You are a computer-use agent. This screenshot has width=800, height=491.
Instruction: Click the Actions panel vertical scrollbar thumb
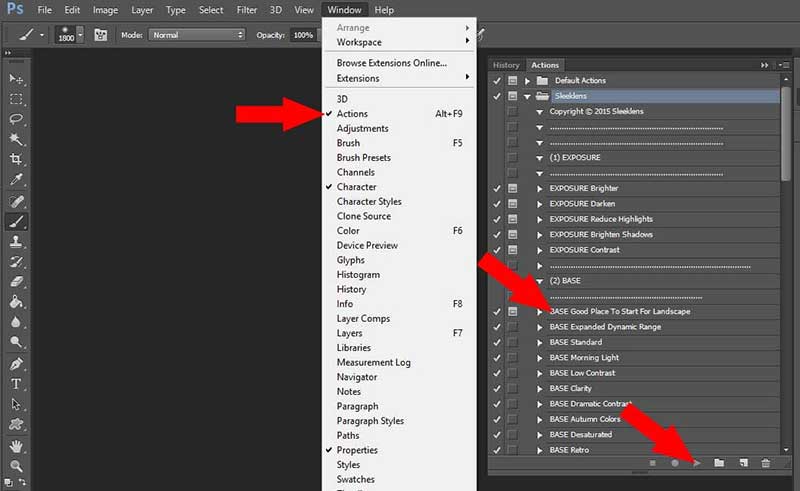(x=786, y=134)
